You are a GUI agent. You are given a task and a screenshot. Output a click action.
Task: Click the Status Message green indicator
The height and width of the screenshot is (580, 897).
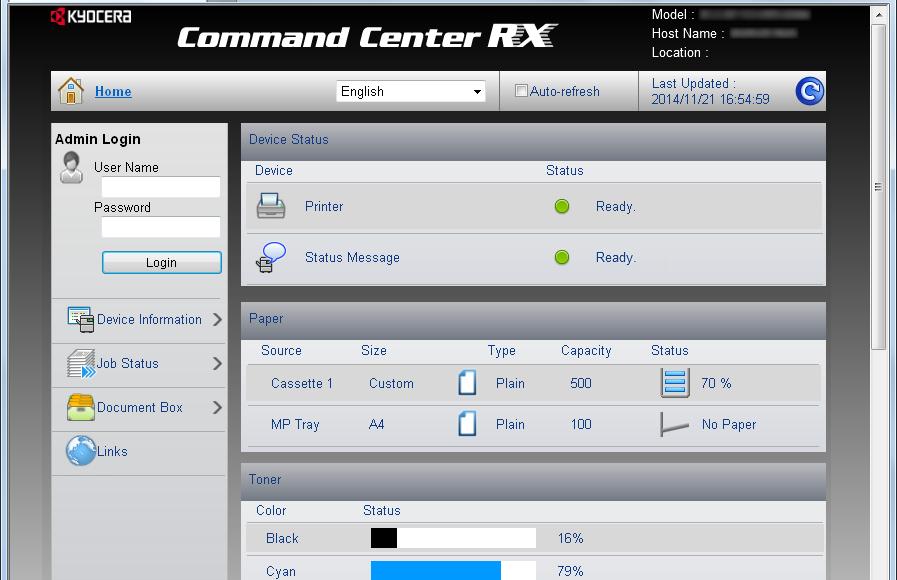[x=562, y=257]
